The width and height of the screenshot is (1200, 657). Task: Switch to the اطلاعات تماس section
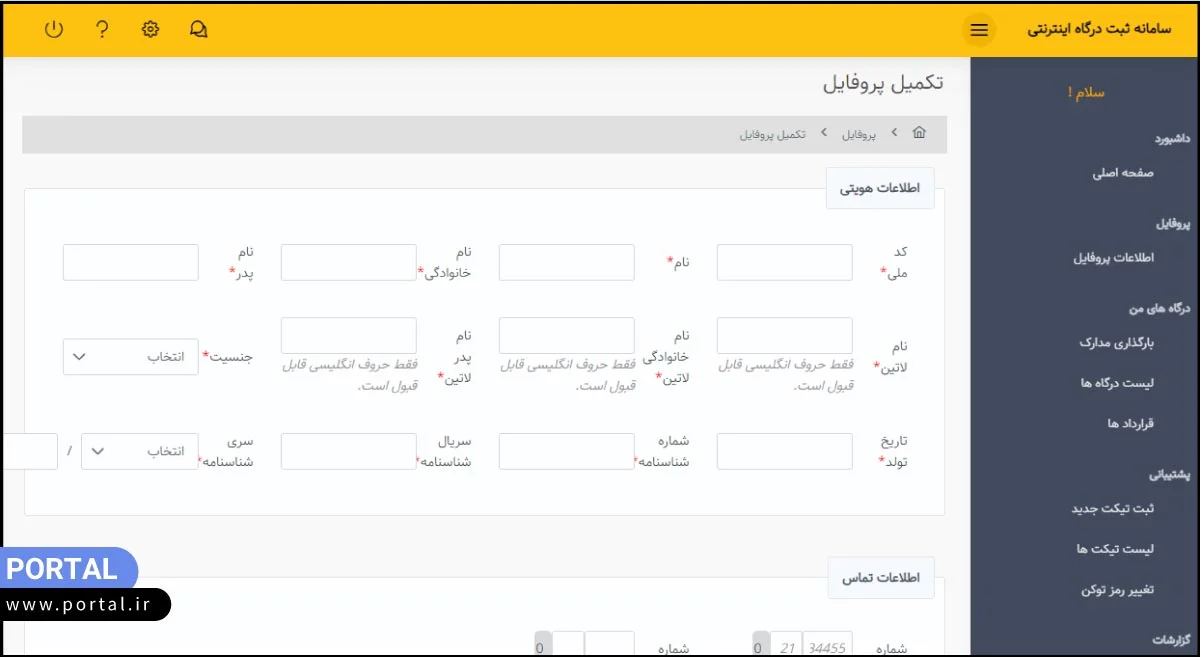coord(880,578)
